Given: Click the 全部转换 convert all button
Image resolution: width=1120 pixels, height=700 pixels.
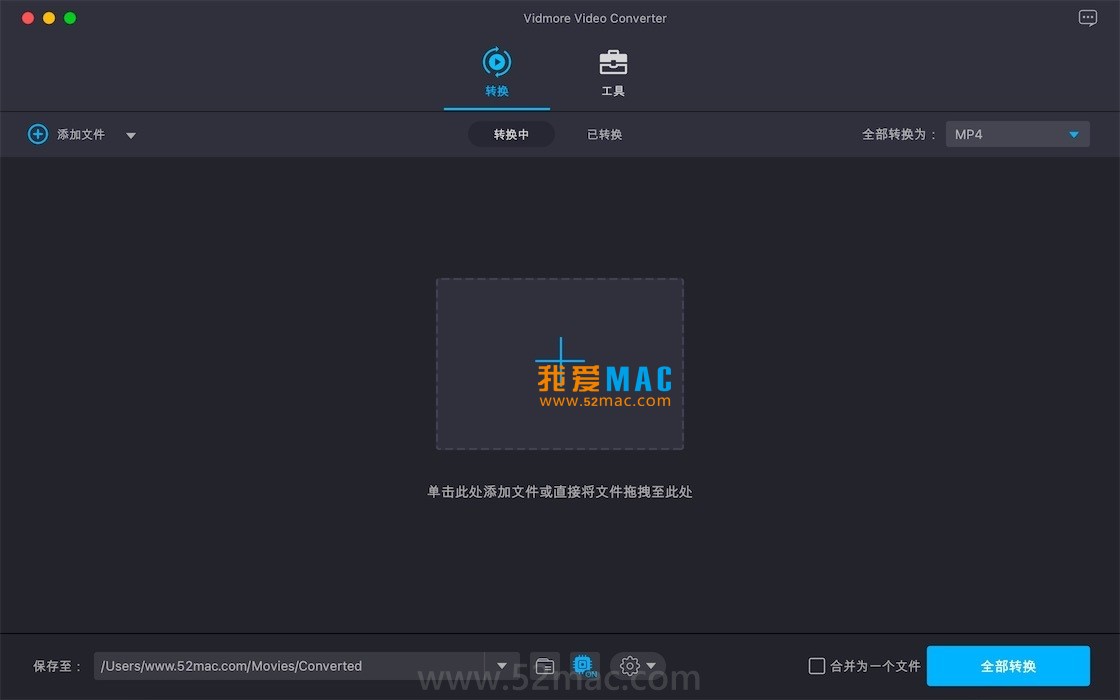Looking at the screenshot, I should [x=1008, y=666].
